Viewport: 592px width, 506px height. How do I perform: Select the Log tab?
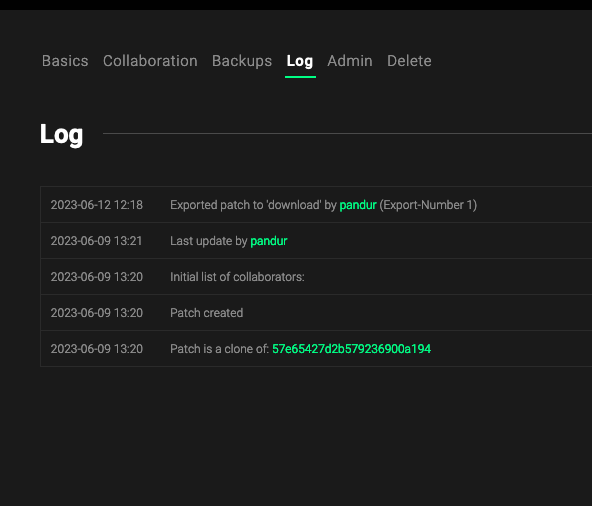300,61
